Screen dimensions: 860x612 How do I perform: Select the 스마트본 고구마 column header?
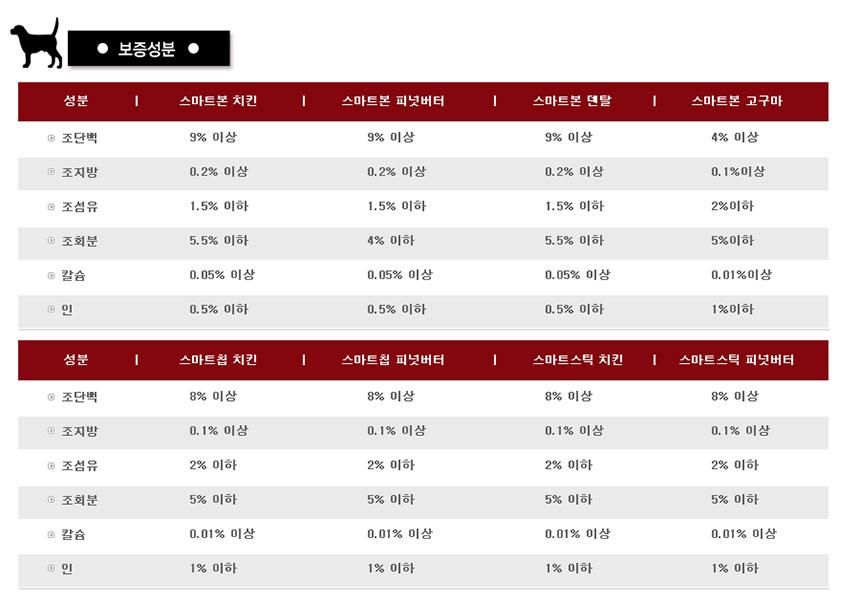point(736,101)
